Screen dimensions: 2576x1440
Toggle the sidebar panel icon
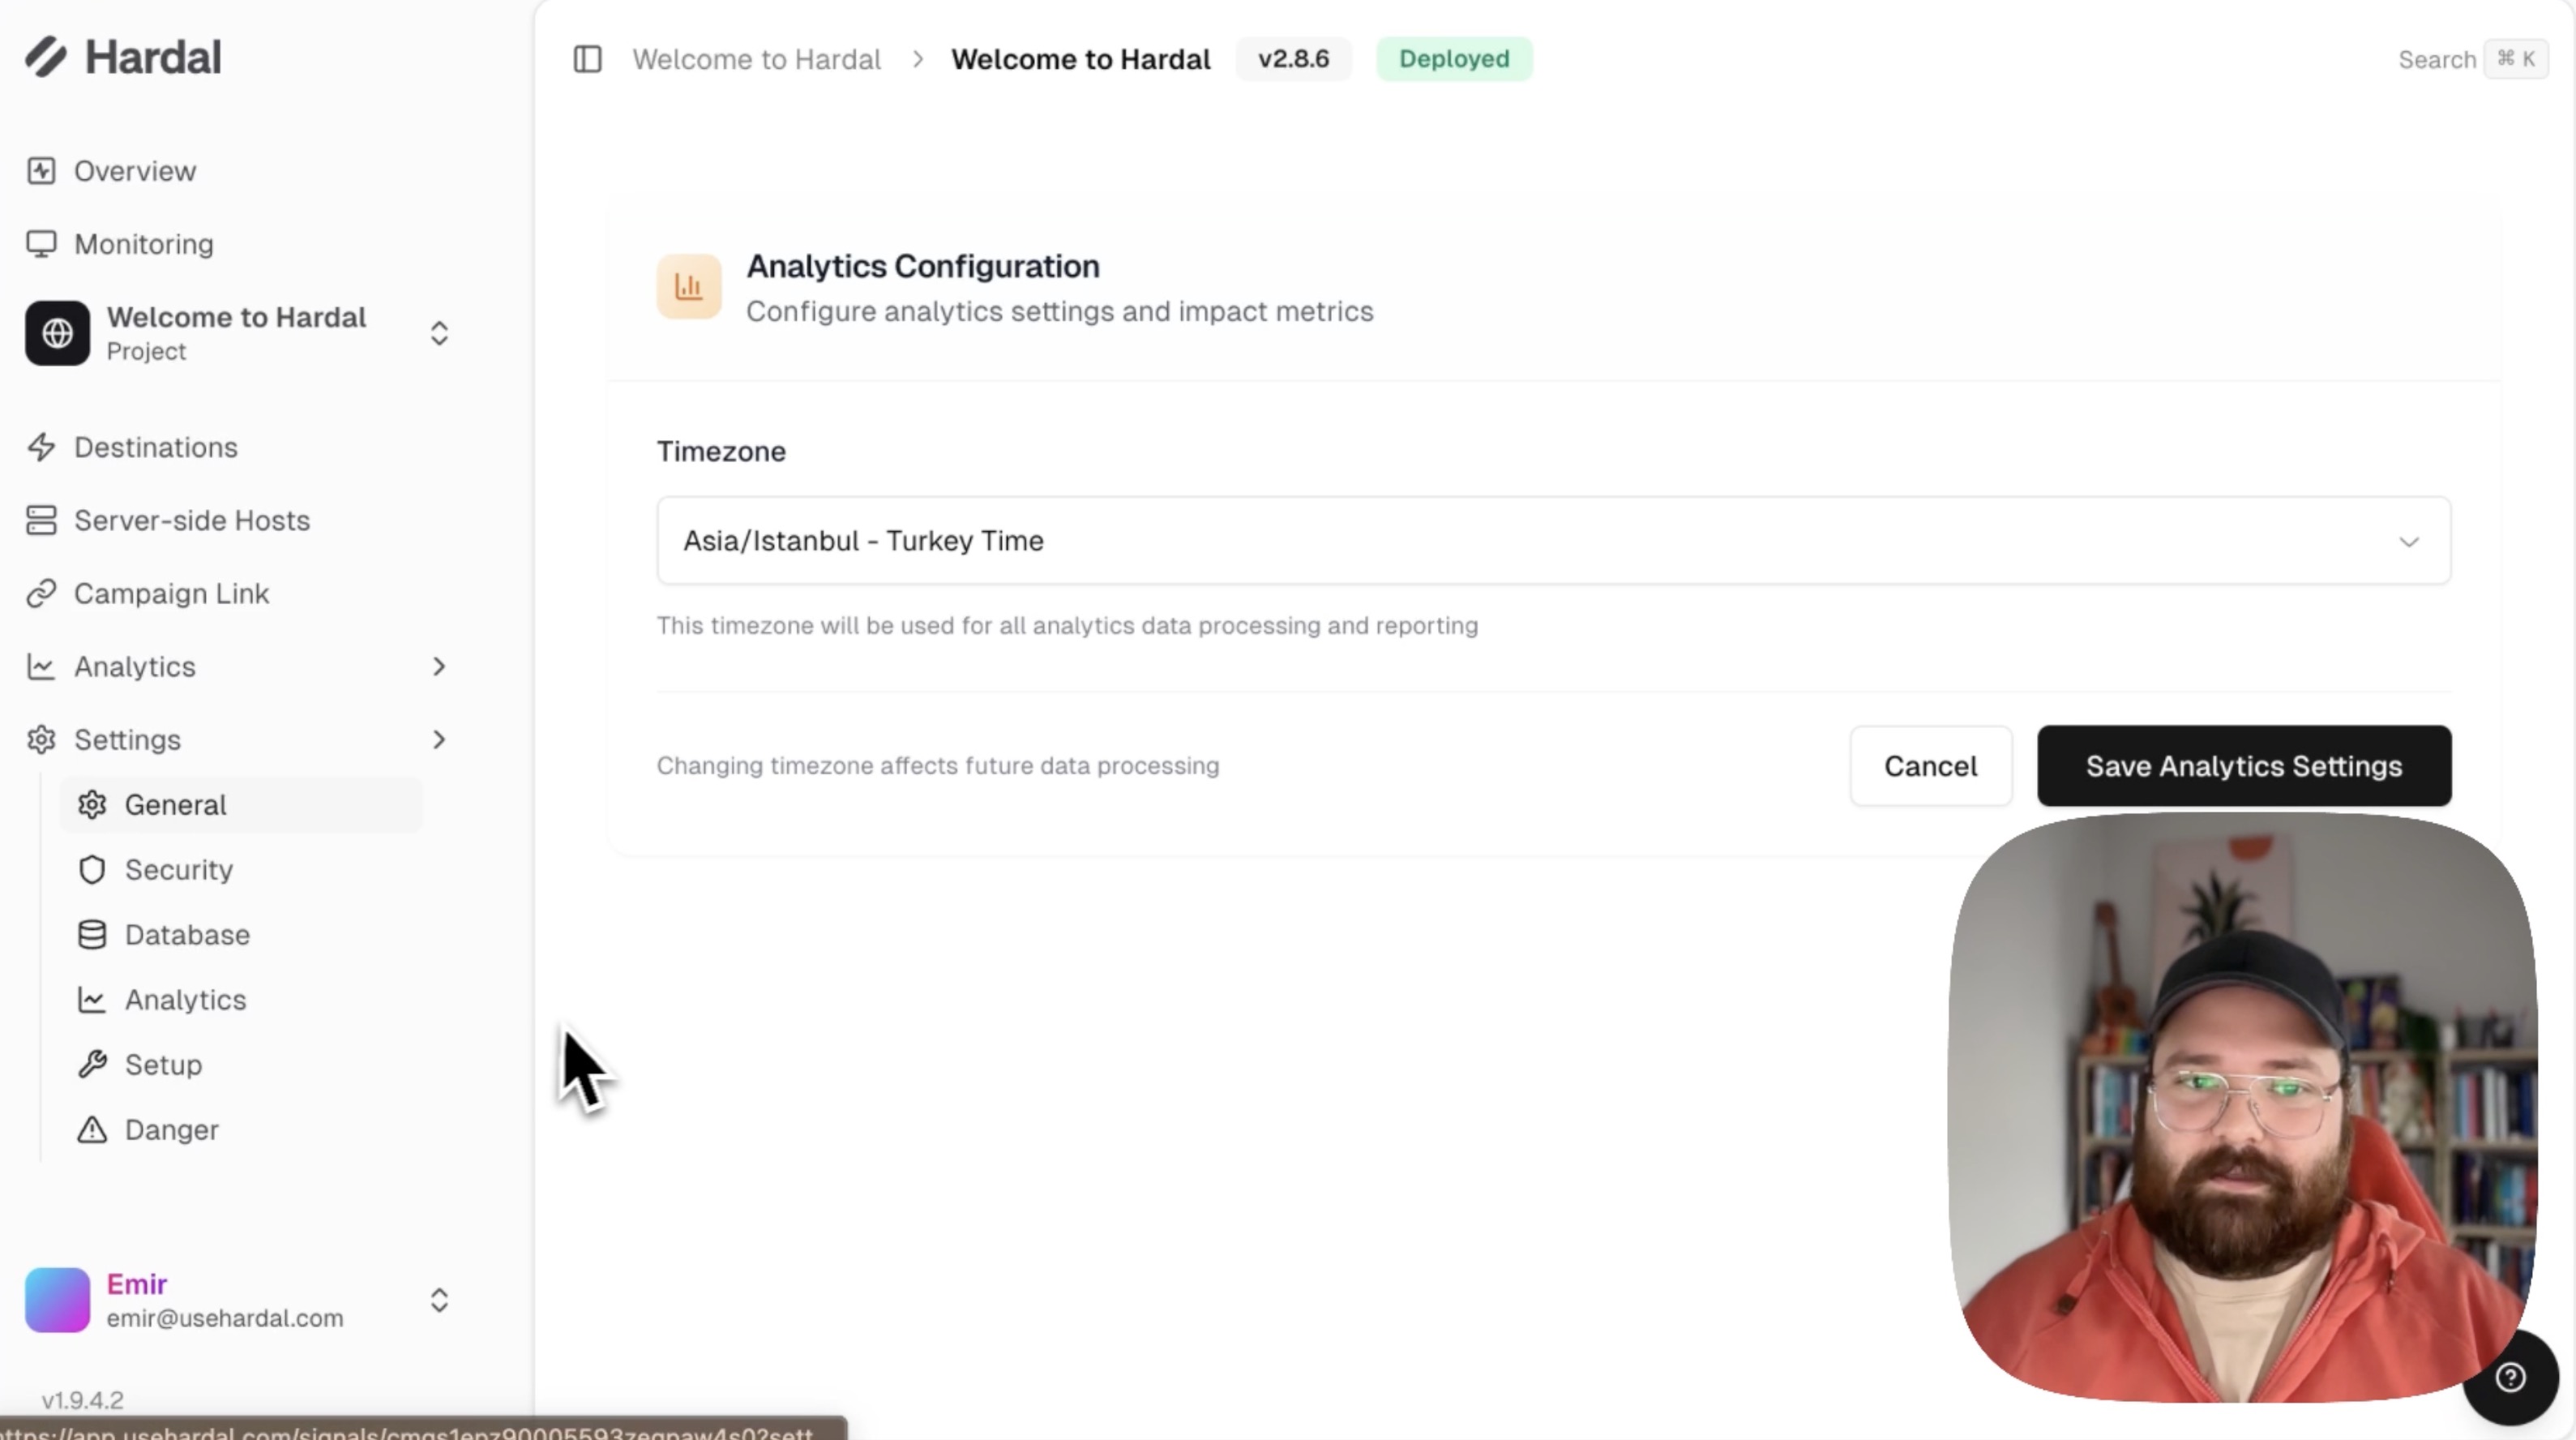[587, 59]
